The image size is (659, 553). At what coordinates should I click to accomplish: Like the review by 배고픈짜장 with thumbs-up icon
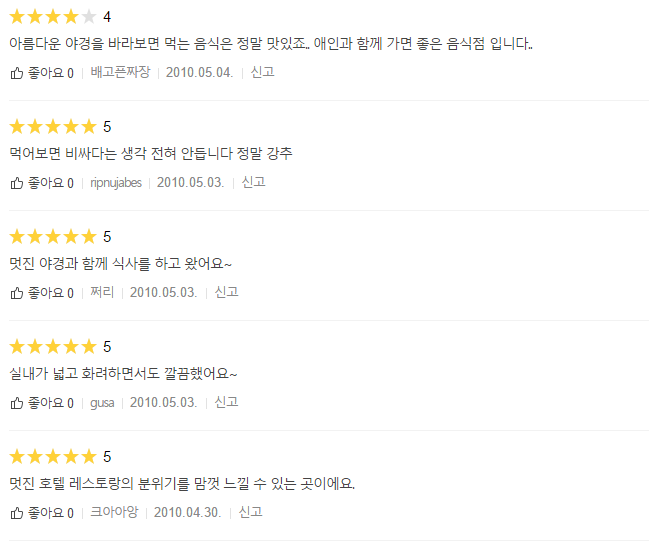coord(17,73)
